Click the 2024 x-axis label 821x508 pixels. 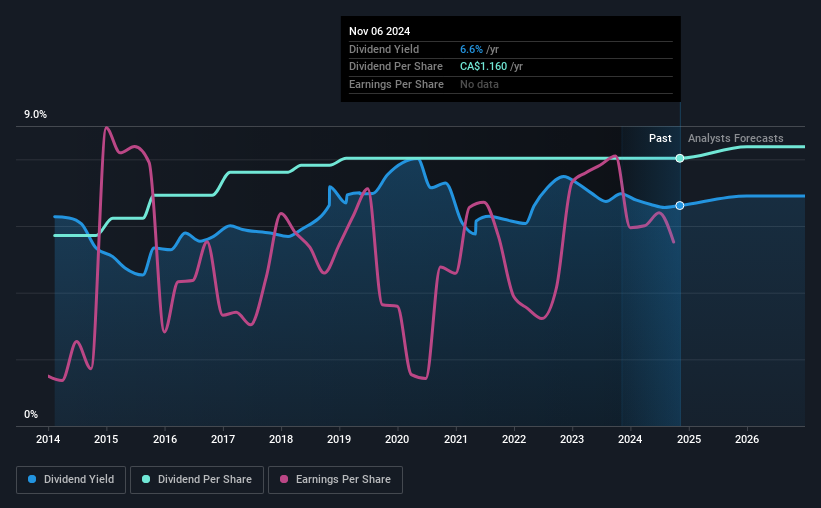(630, 439)
